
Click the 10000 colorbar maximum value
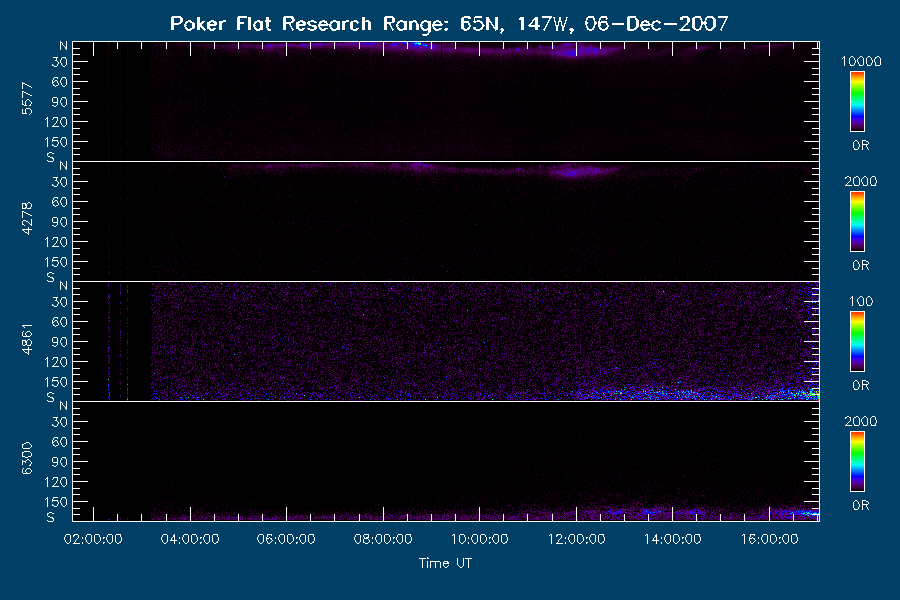point(861,61)
